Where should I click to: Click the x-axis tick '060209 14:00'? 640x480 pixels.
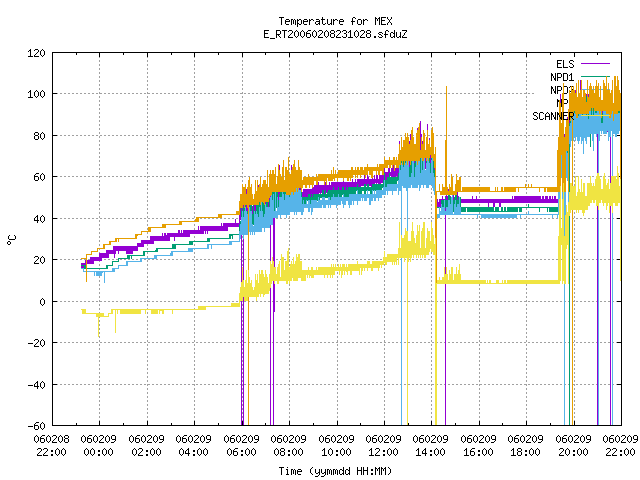pyautogui.click(x=431, y=446)
